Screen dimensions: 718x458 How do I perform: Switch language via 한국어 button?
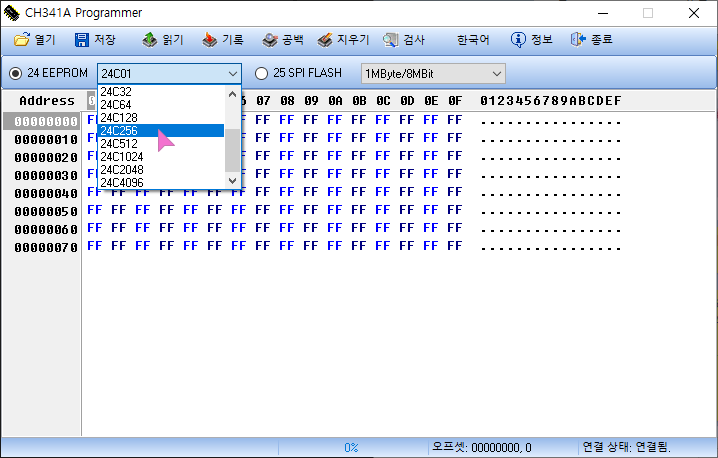pyautogui.click(x=473, y=40)
